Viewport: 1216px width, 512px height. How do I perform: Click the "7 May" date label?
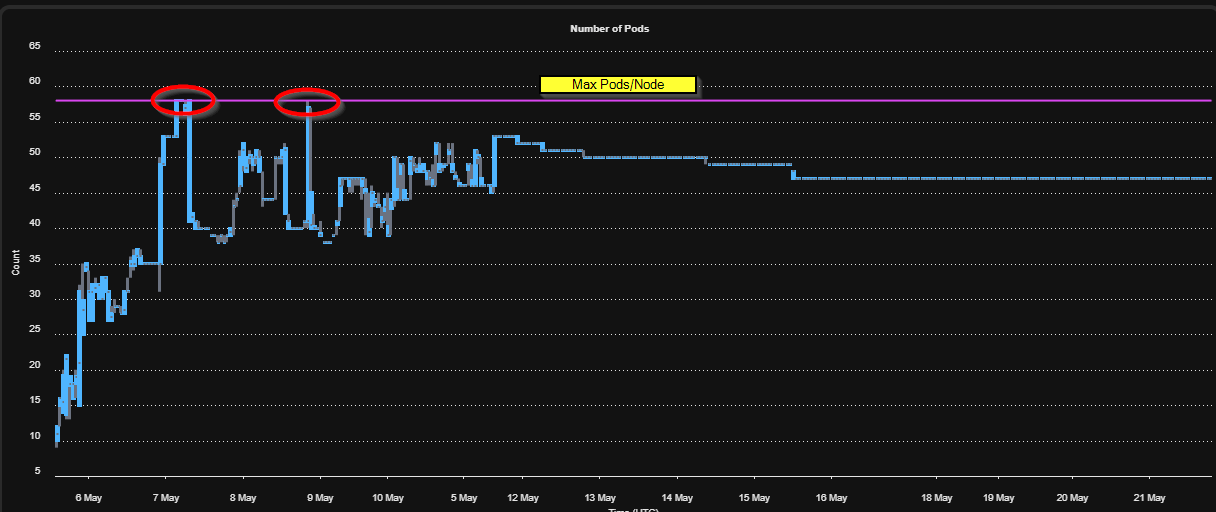coord(165,497)
